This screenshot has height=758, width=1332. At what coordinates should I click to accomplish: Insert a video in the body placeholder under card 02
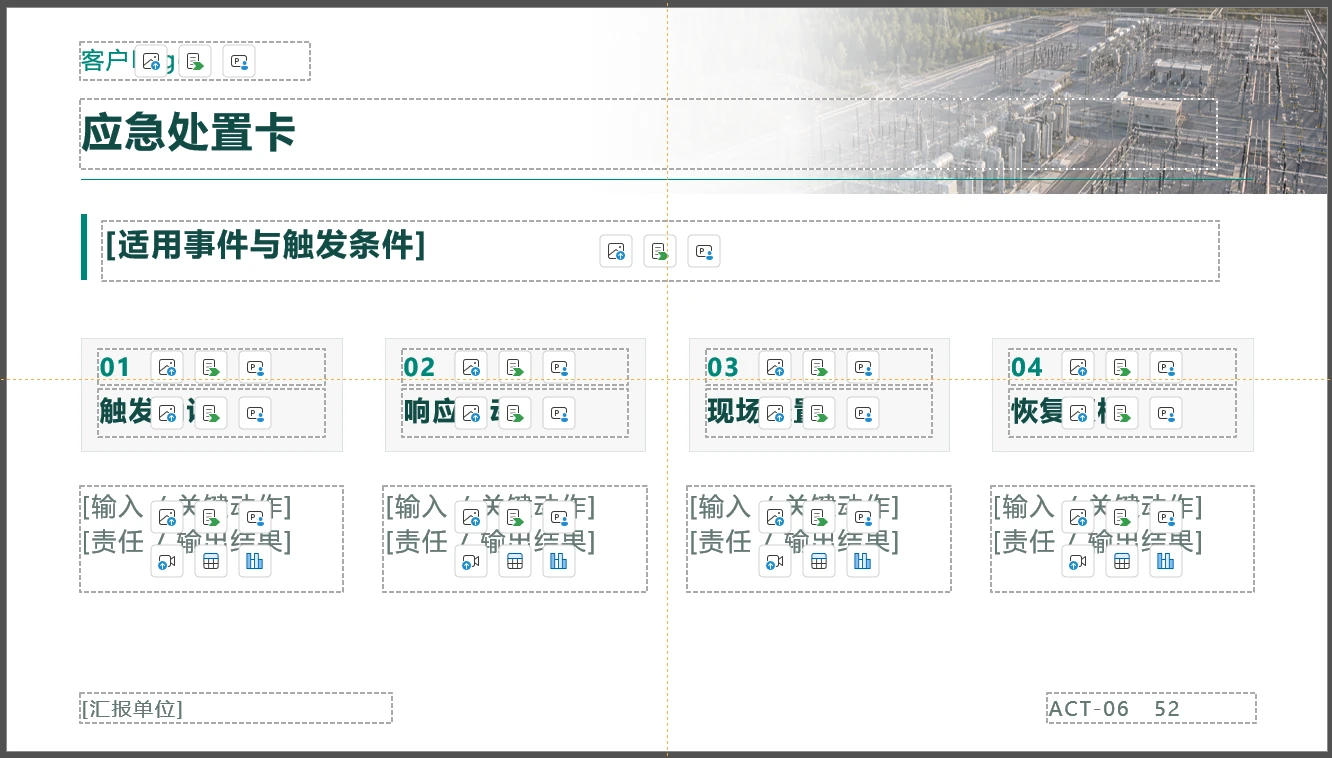point(471,561)
